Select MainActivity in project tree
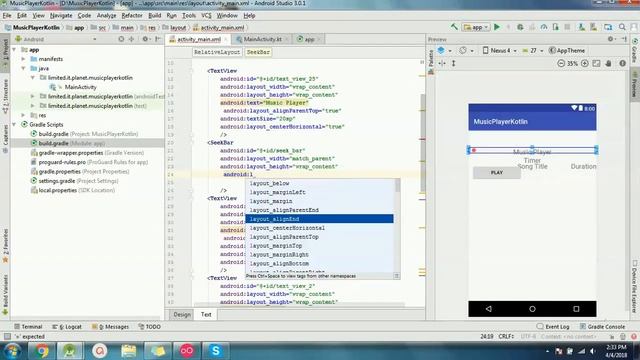 pyautogui.click(x=80, y=87)
